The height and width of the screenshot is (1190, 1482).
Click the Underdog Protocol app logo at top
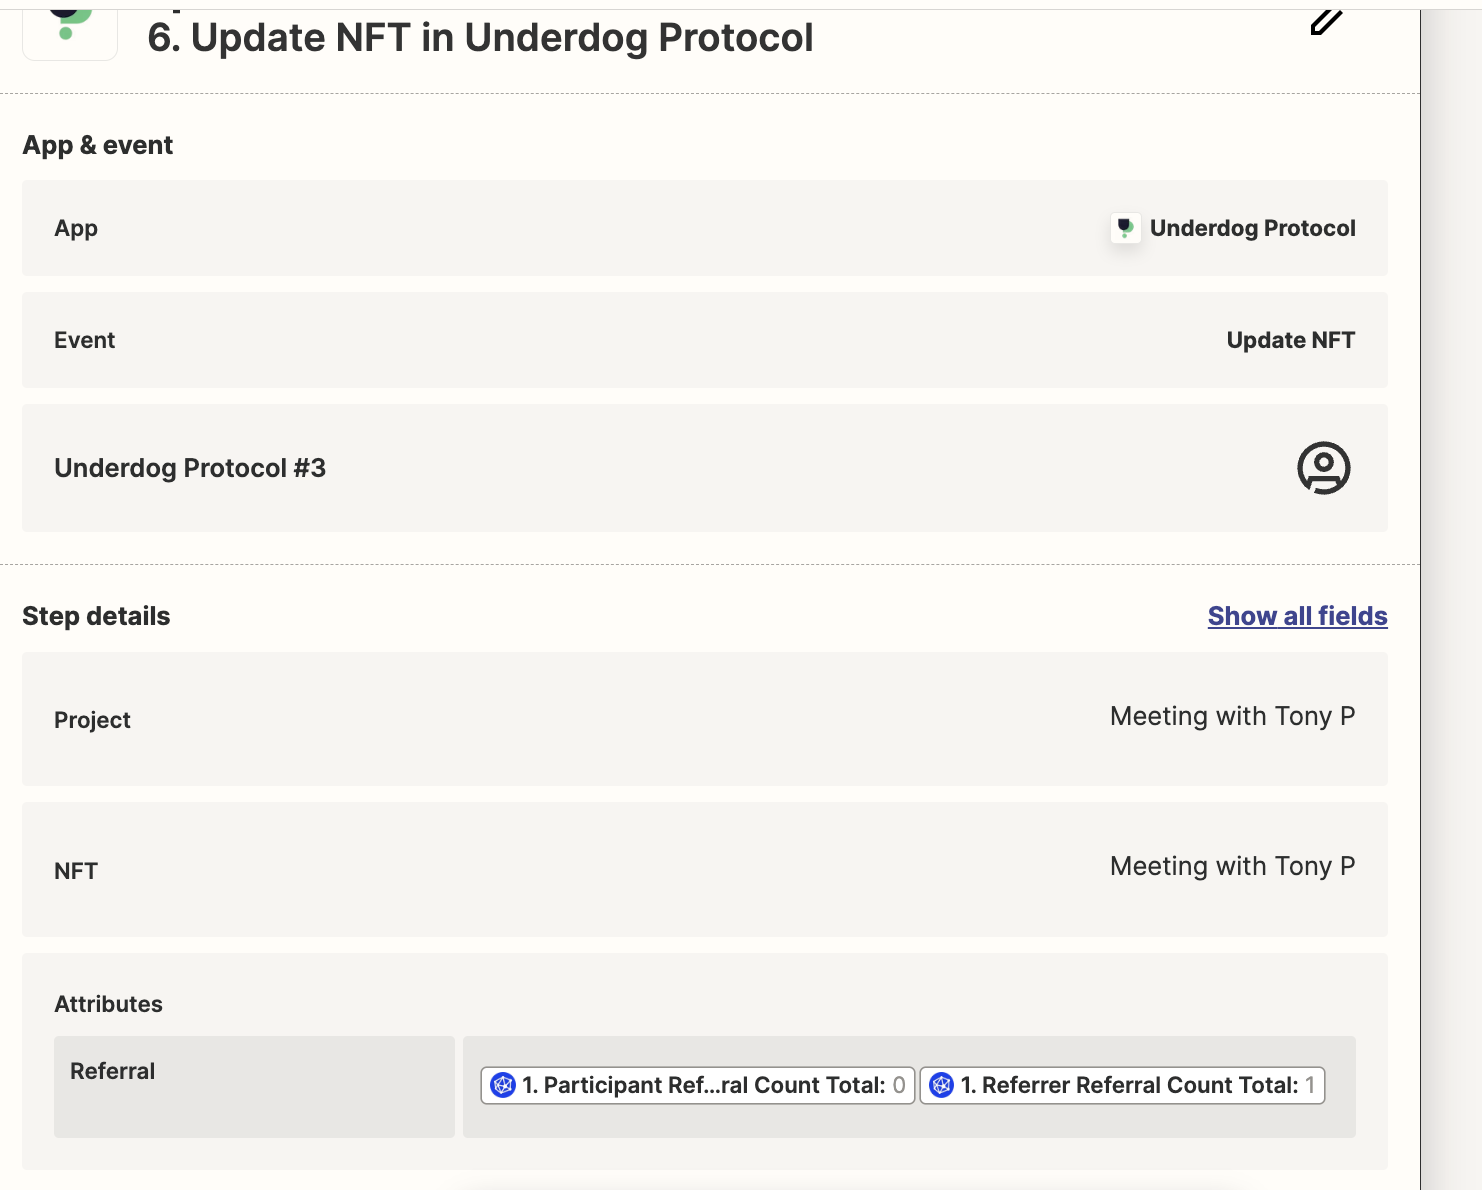70,28
